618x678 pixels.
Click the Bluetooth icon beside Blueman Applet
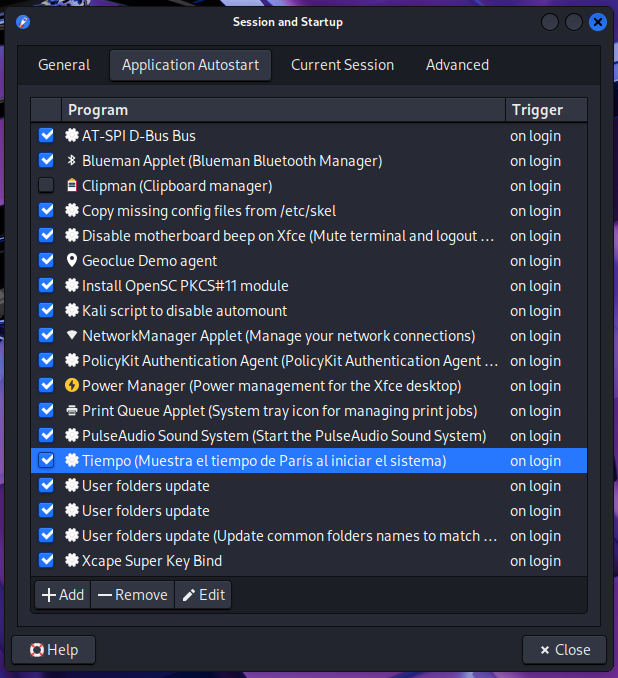(72, 161)
